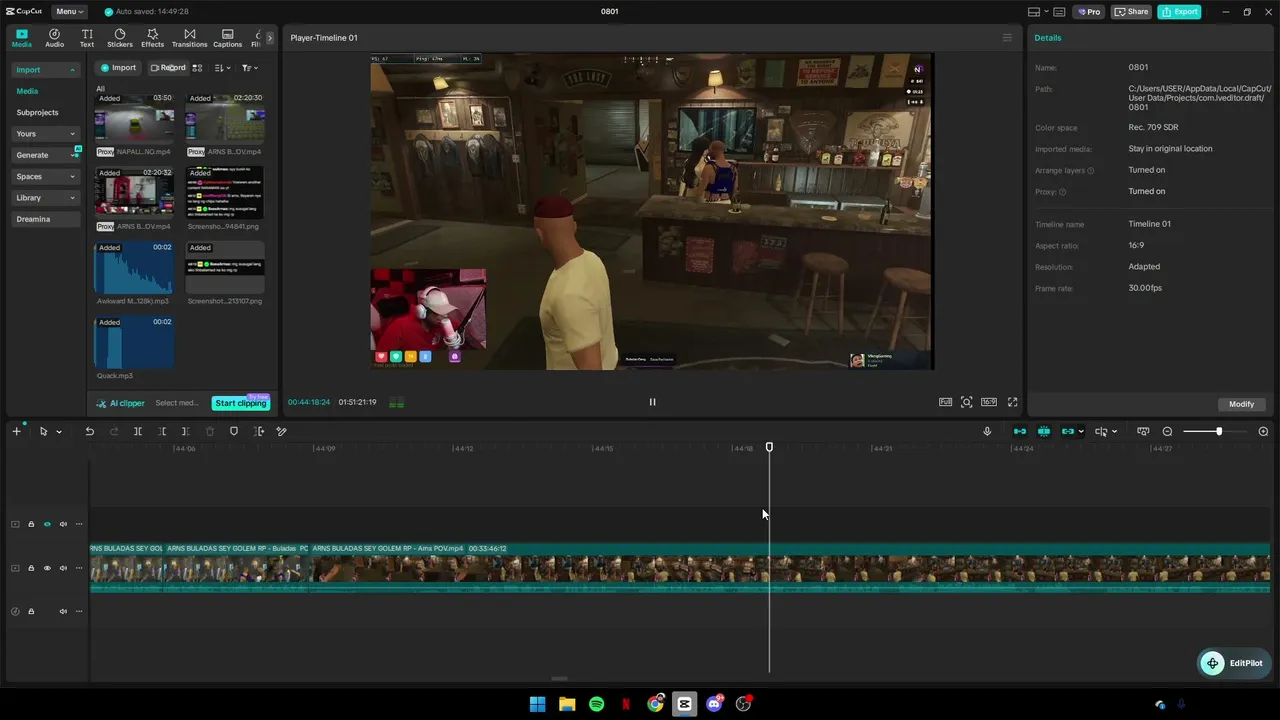The image size is (1280, 720).
Task: Switch to the Transitions tab
Action: (189, 38)
